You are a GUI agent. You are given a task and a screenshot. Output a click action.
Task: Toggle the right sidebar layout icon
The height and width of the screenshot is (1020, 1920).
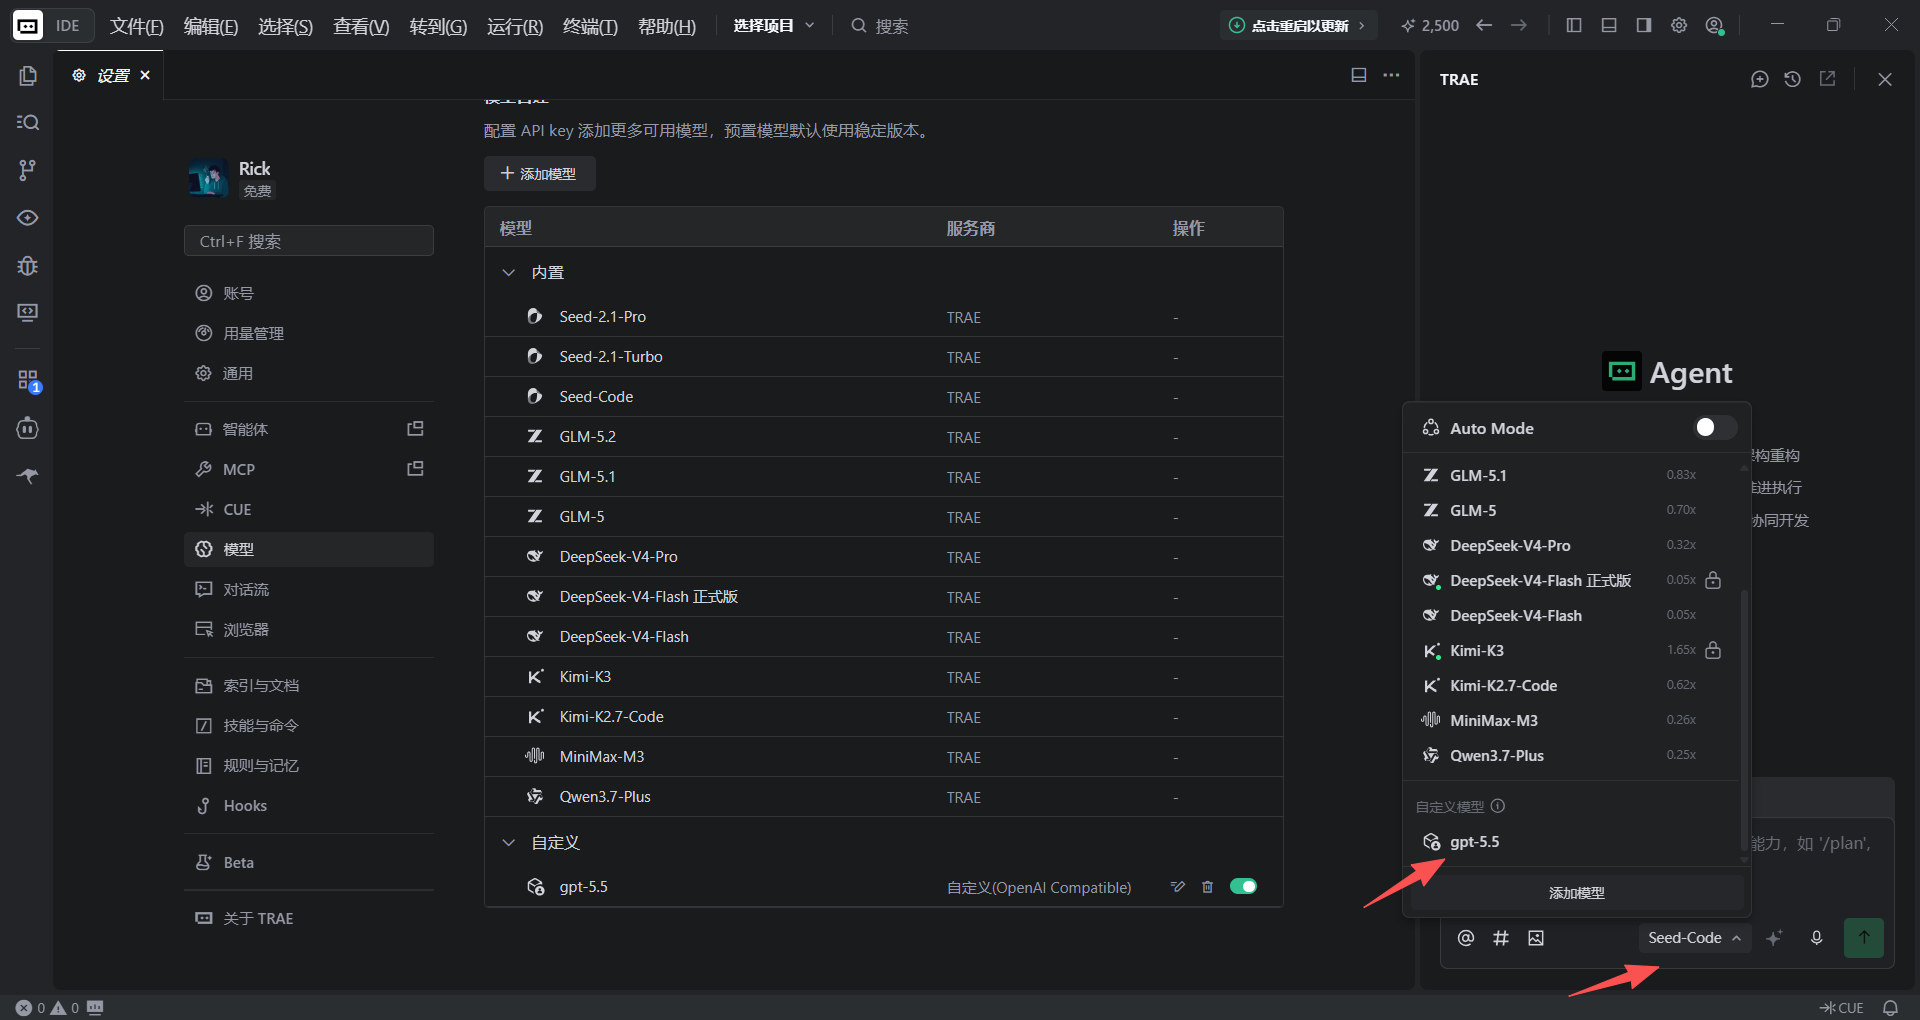1644,26
